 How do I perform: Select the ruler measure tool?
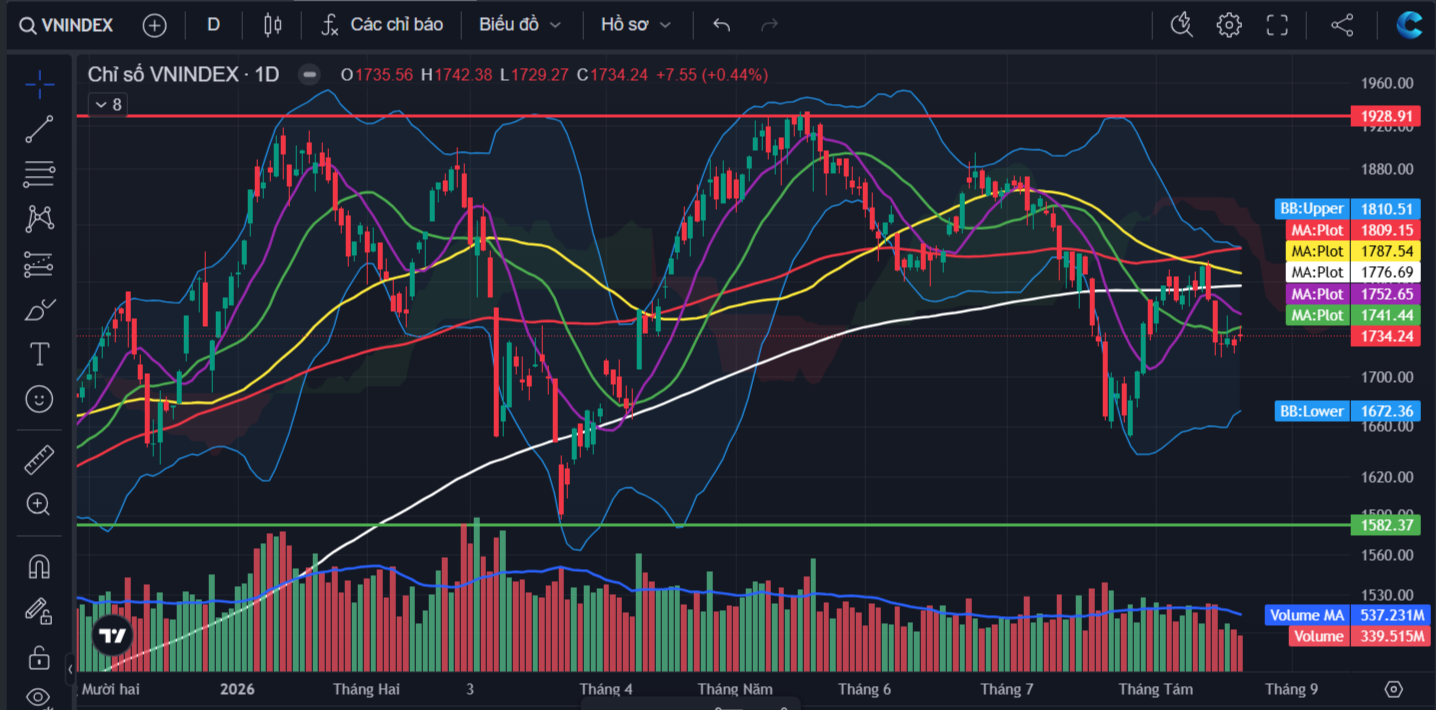tap(39, 460)
